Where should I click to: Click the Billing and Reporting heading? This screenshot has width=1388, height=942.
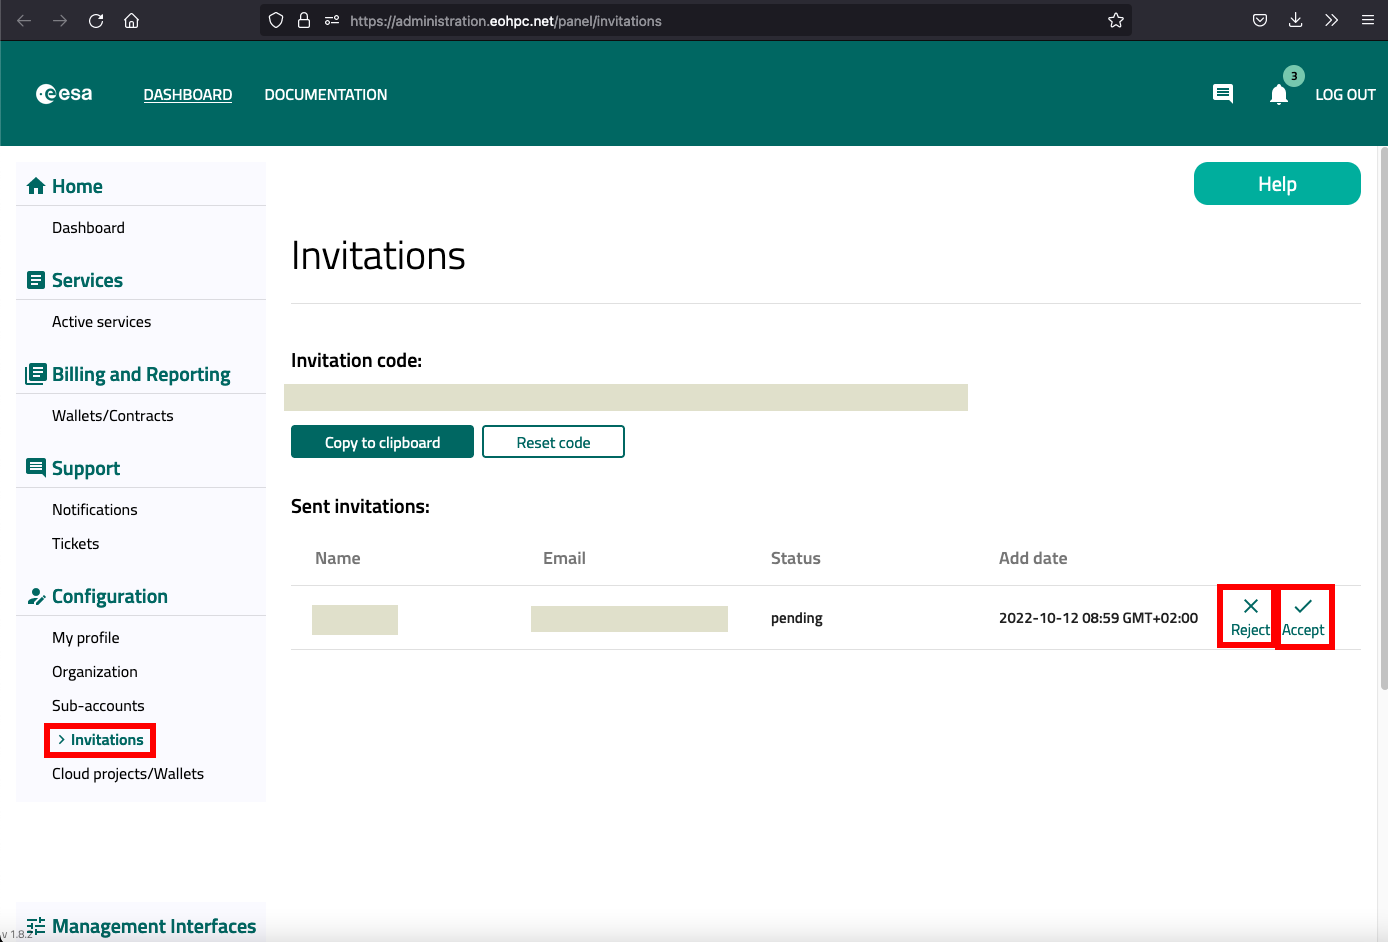coord(141,374)
